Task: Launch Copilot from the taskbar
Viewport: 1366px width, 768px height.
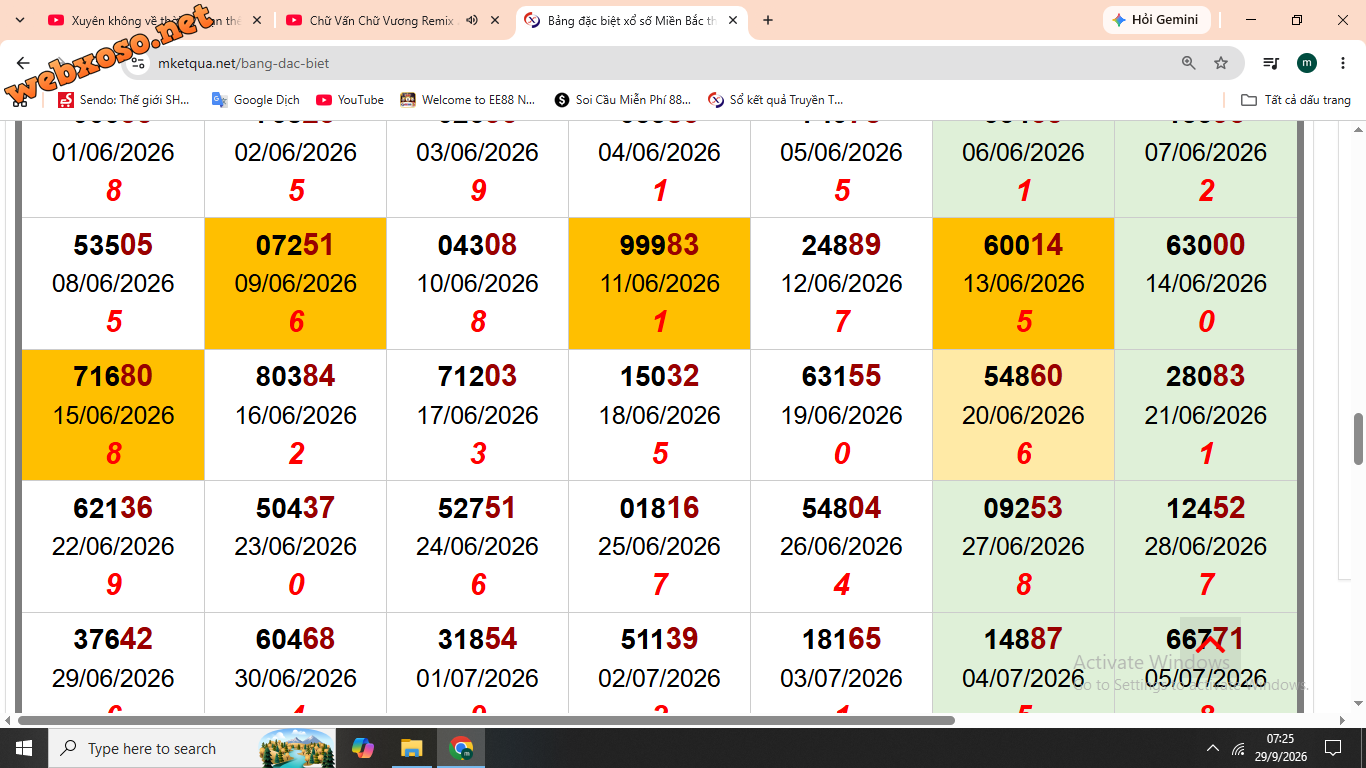Action: pyautogui.click(x=363, y=748)
